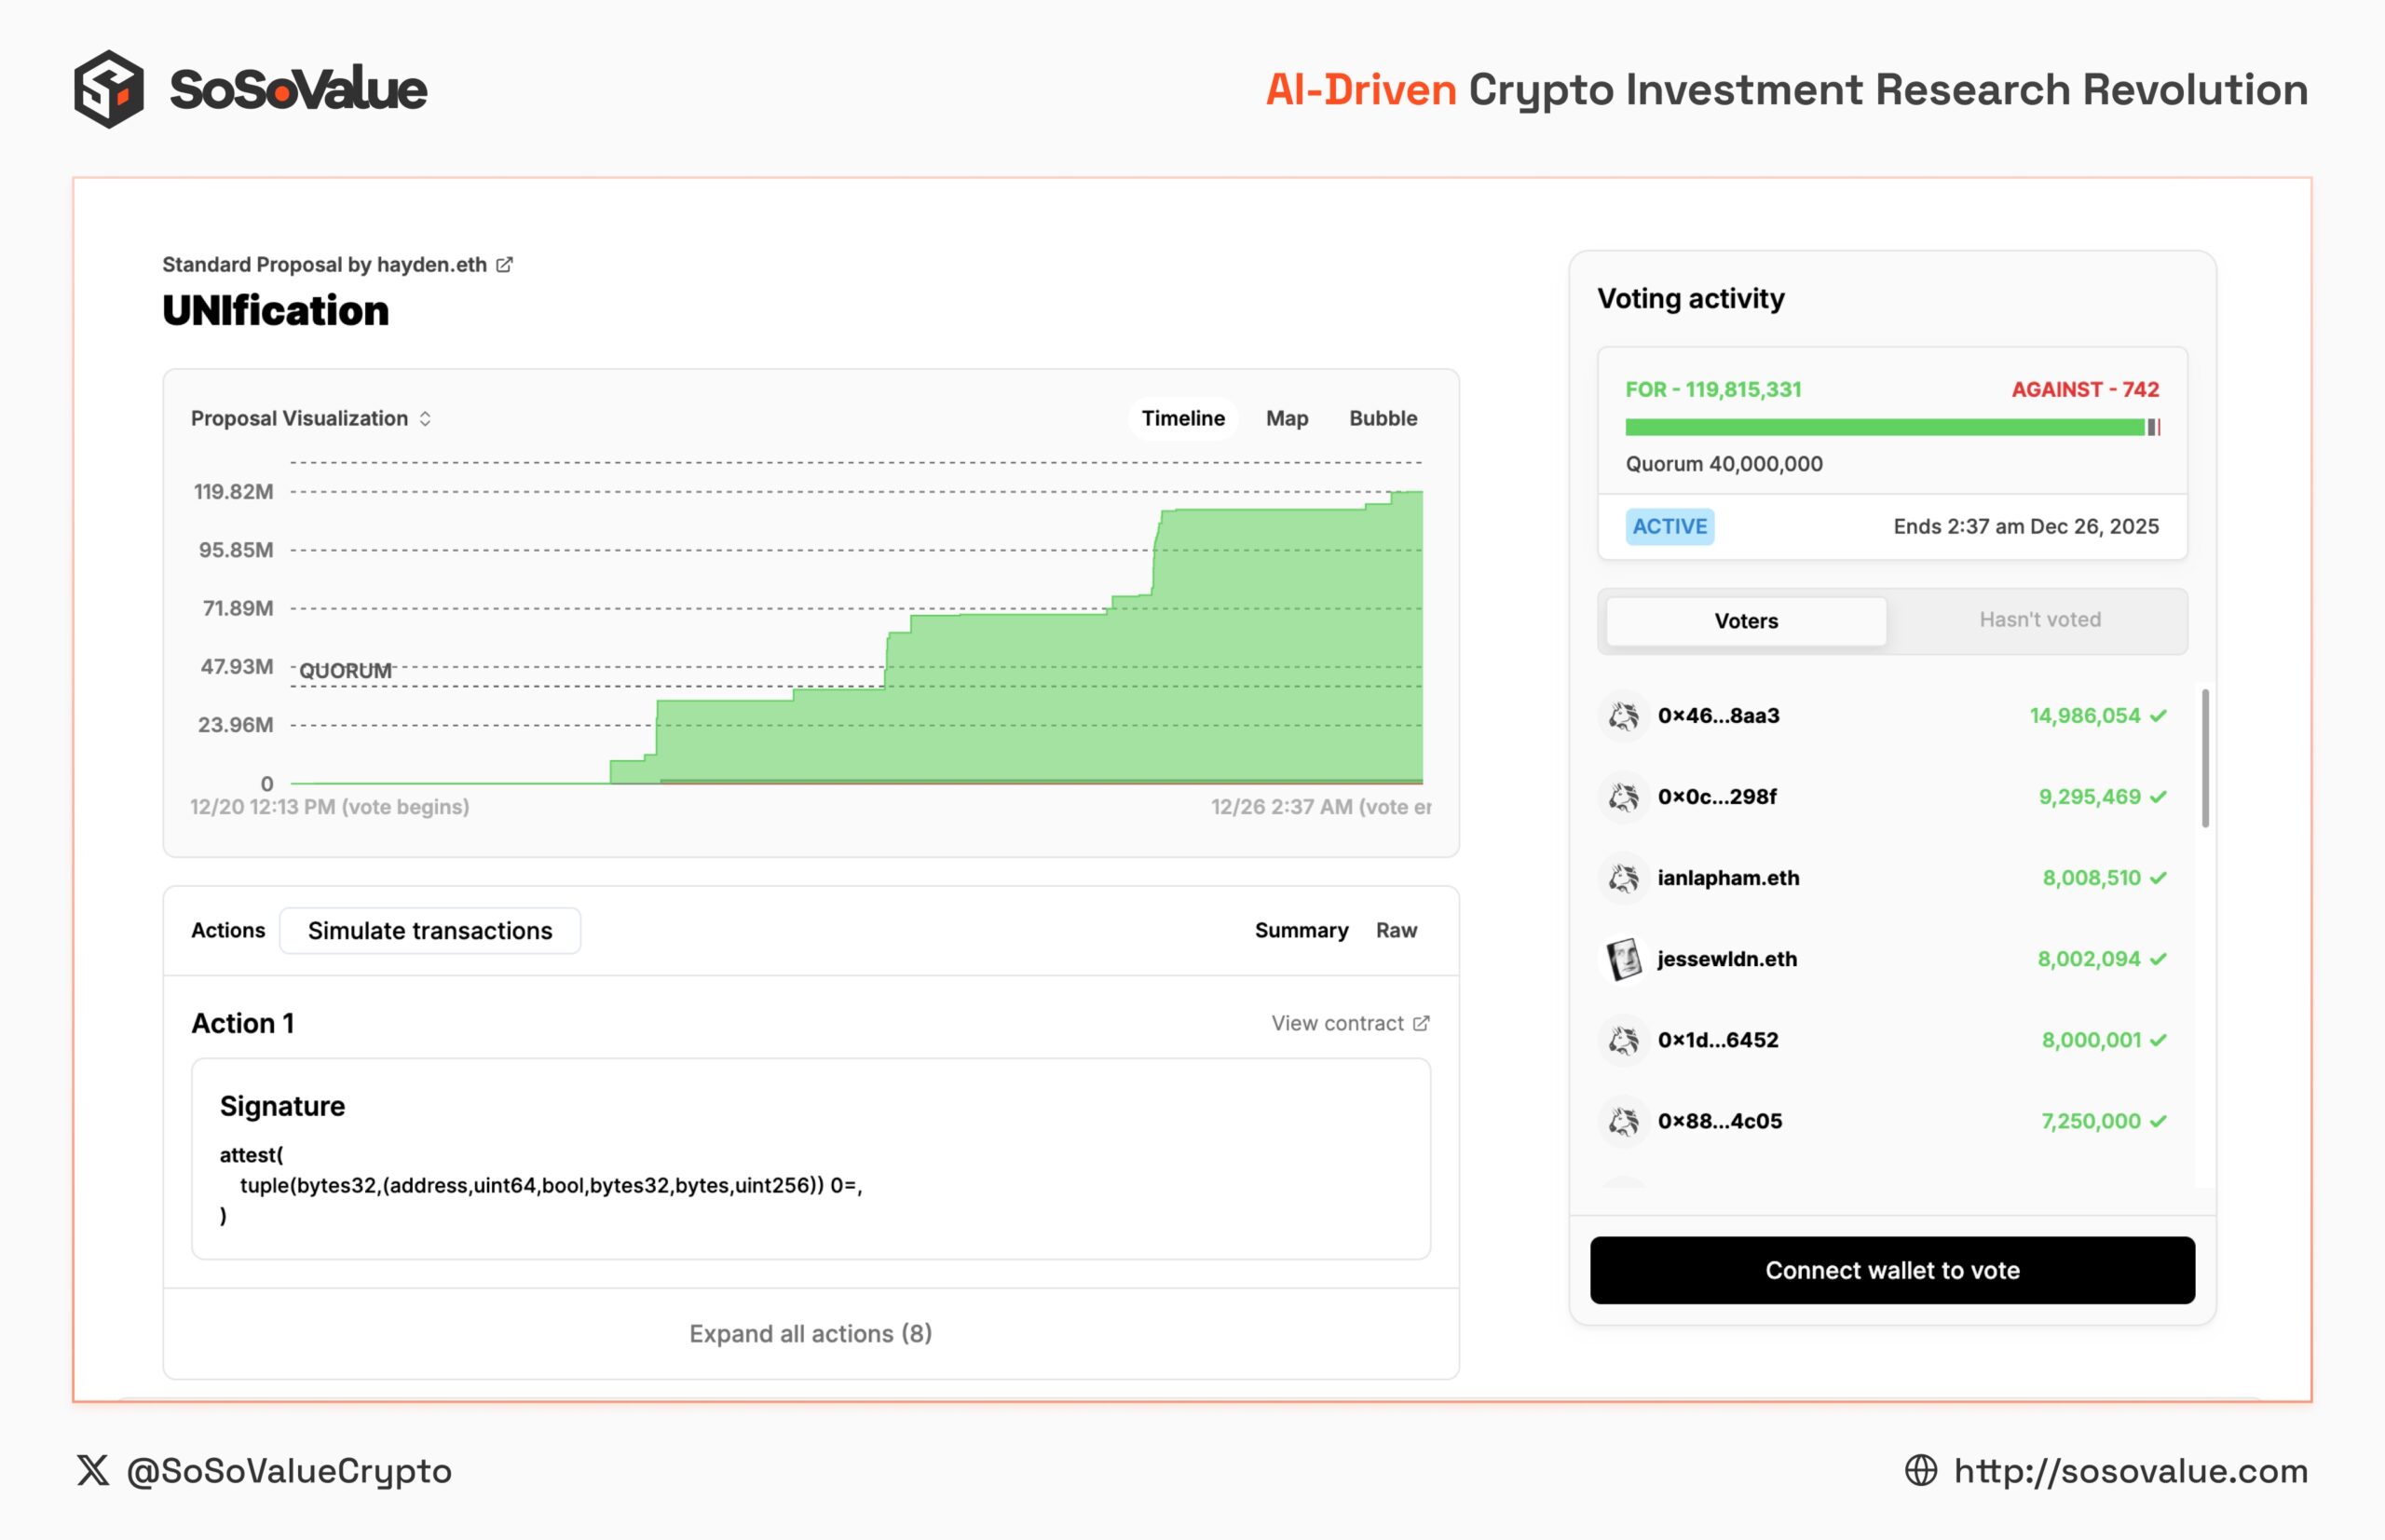Click the avatar icon for 0x88...4c05
Viewport: 2385px width, 1540px height.
click(1623, 1121)
